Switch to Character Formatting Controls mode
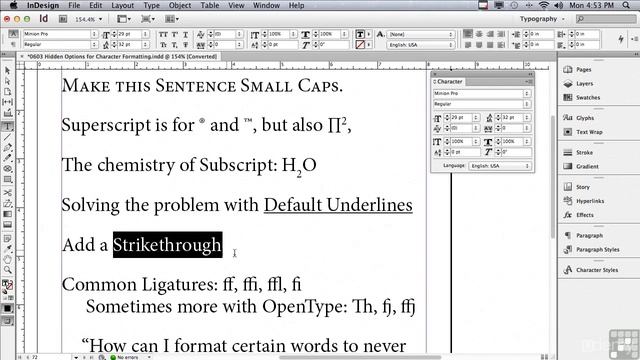 (x=13, y=34)
